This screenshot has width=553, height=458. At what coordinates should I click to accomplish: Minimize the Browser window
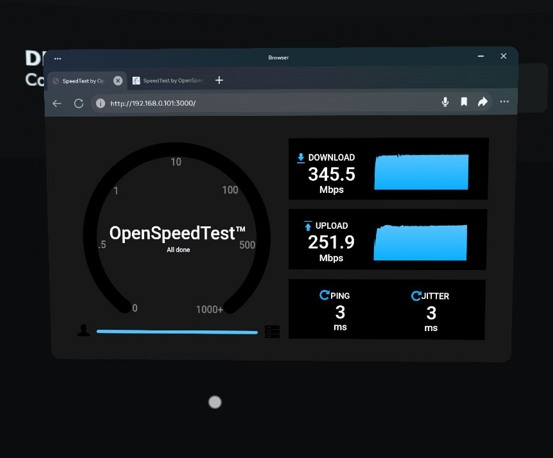click(x=481, y=56)
